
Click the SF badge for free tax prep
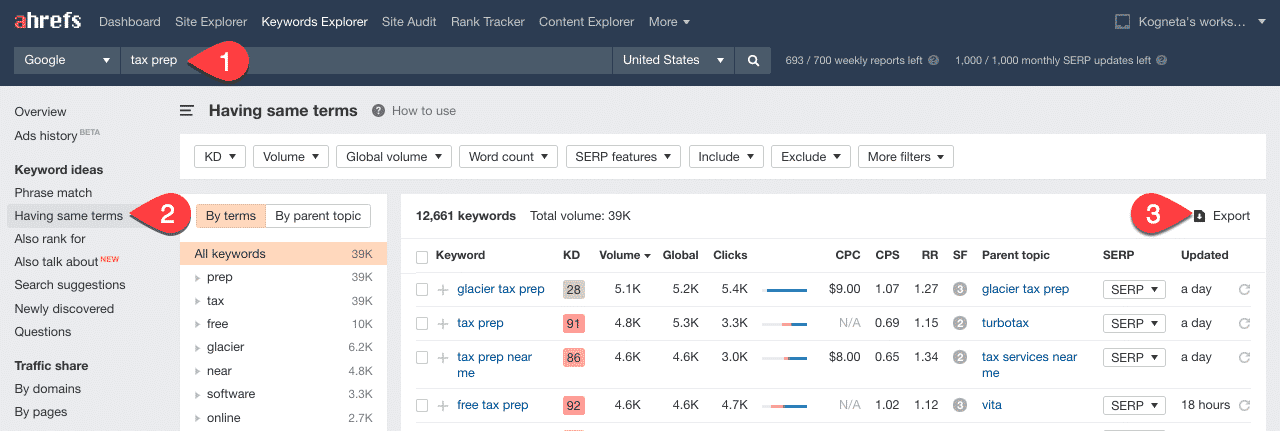pos(959,405)
